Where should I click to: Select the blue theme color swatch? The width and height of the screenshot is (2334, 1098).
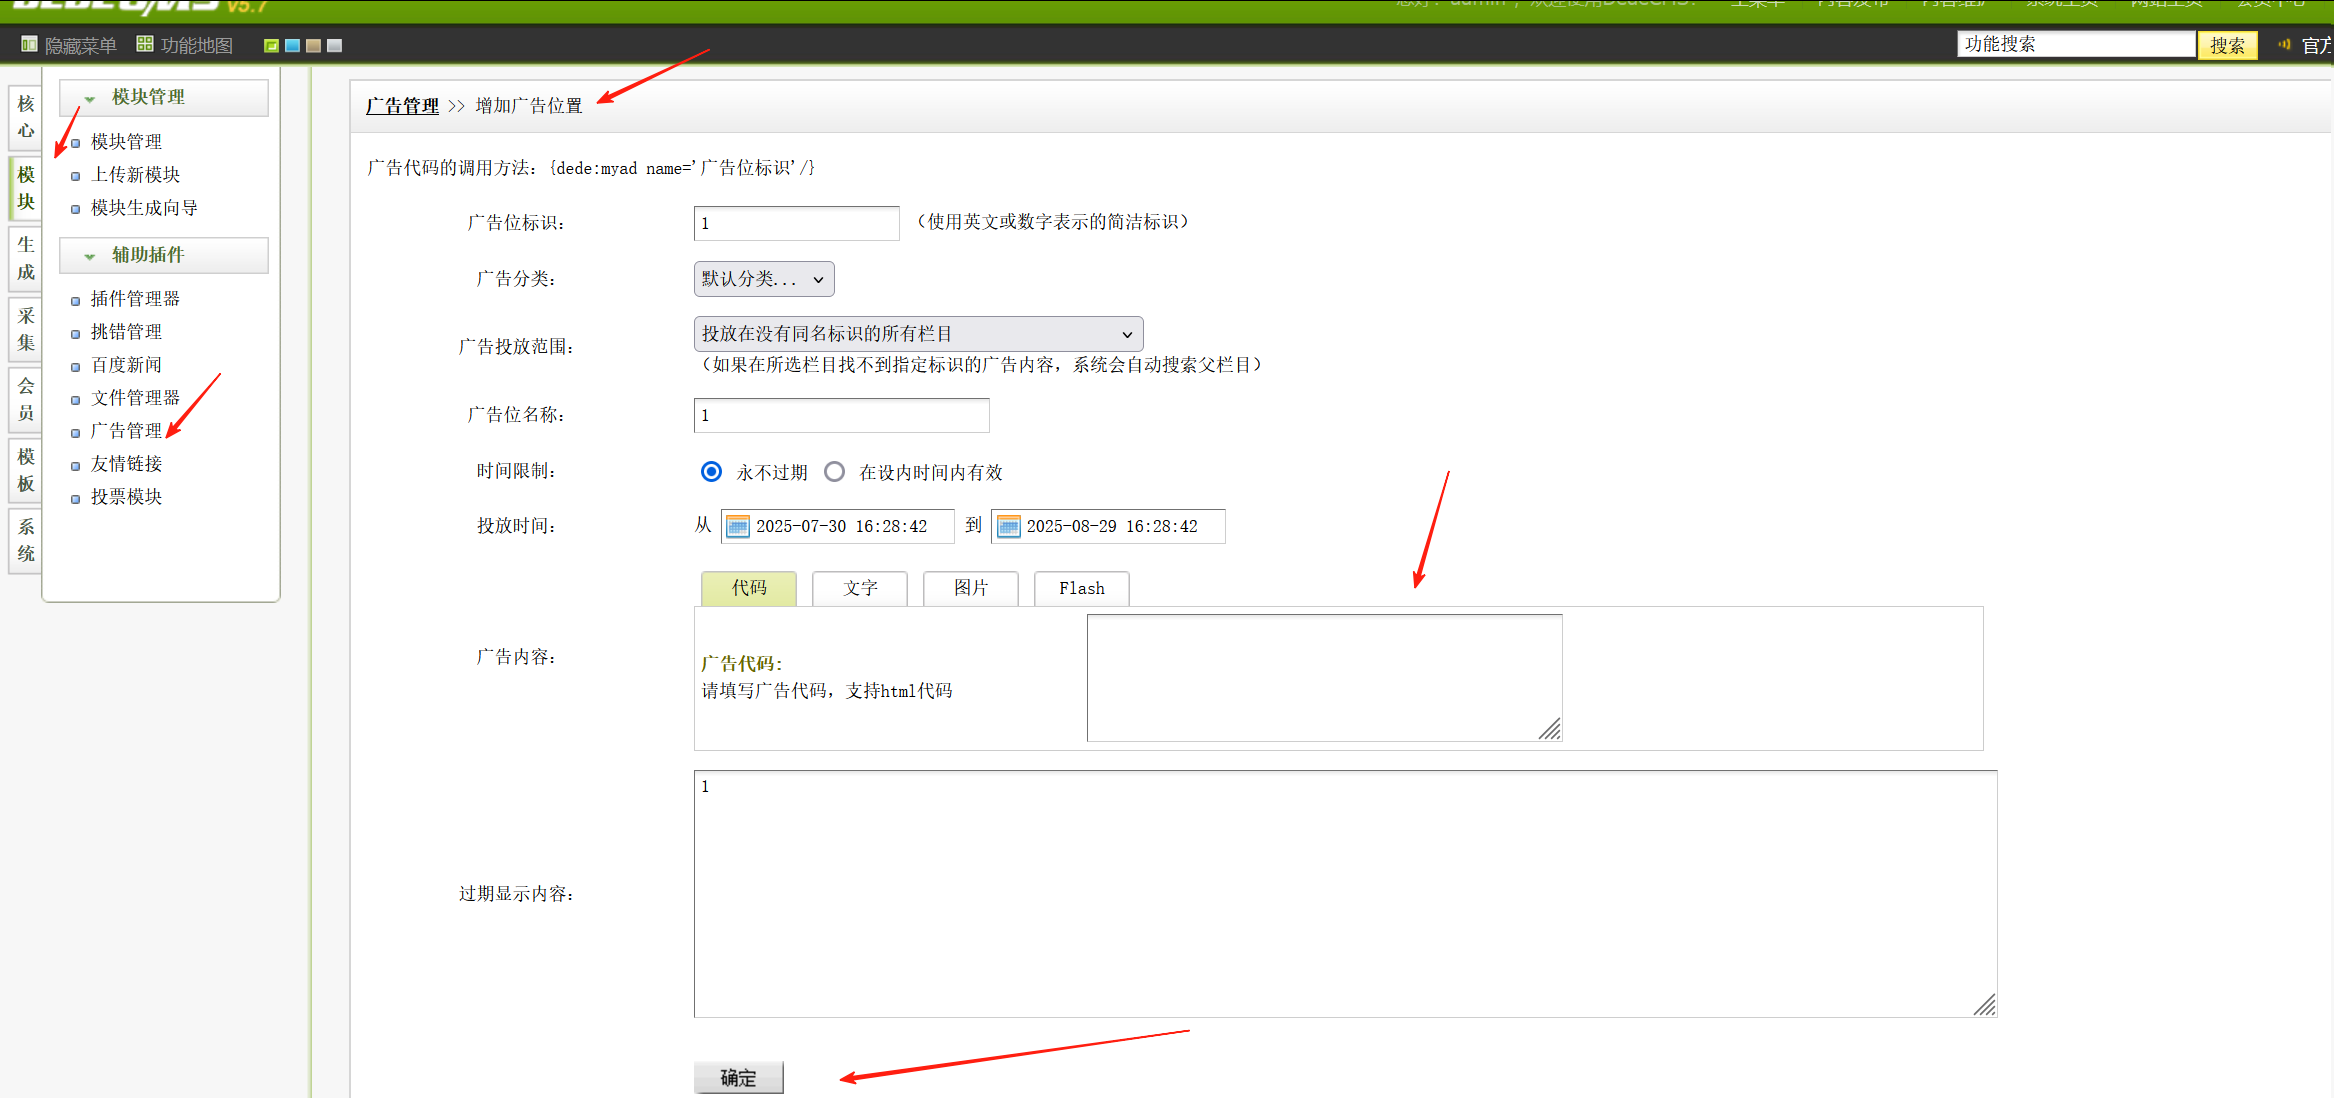pyautogui.click(x=292, y=45)
